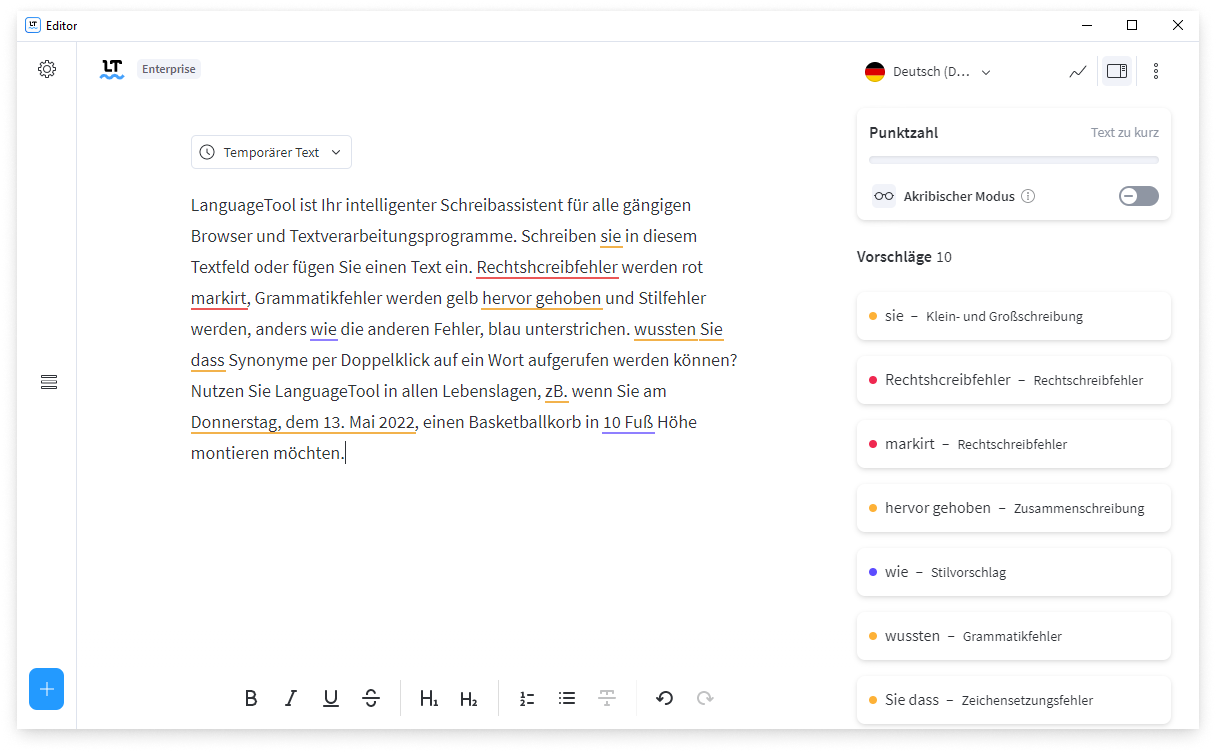Click underlined 'wussten Sie' in text

click(x=678, y=329)
